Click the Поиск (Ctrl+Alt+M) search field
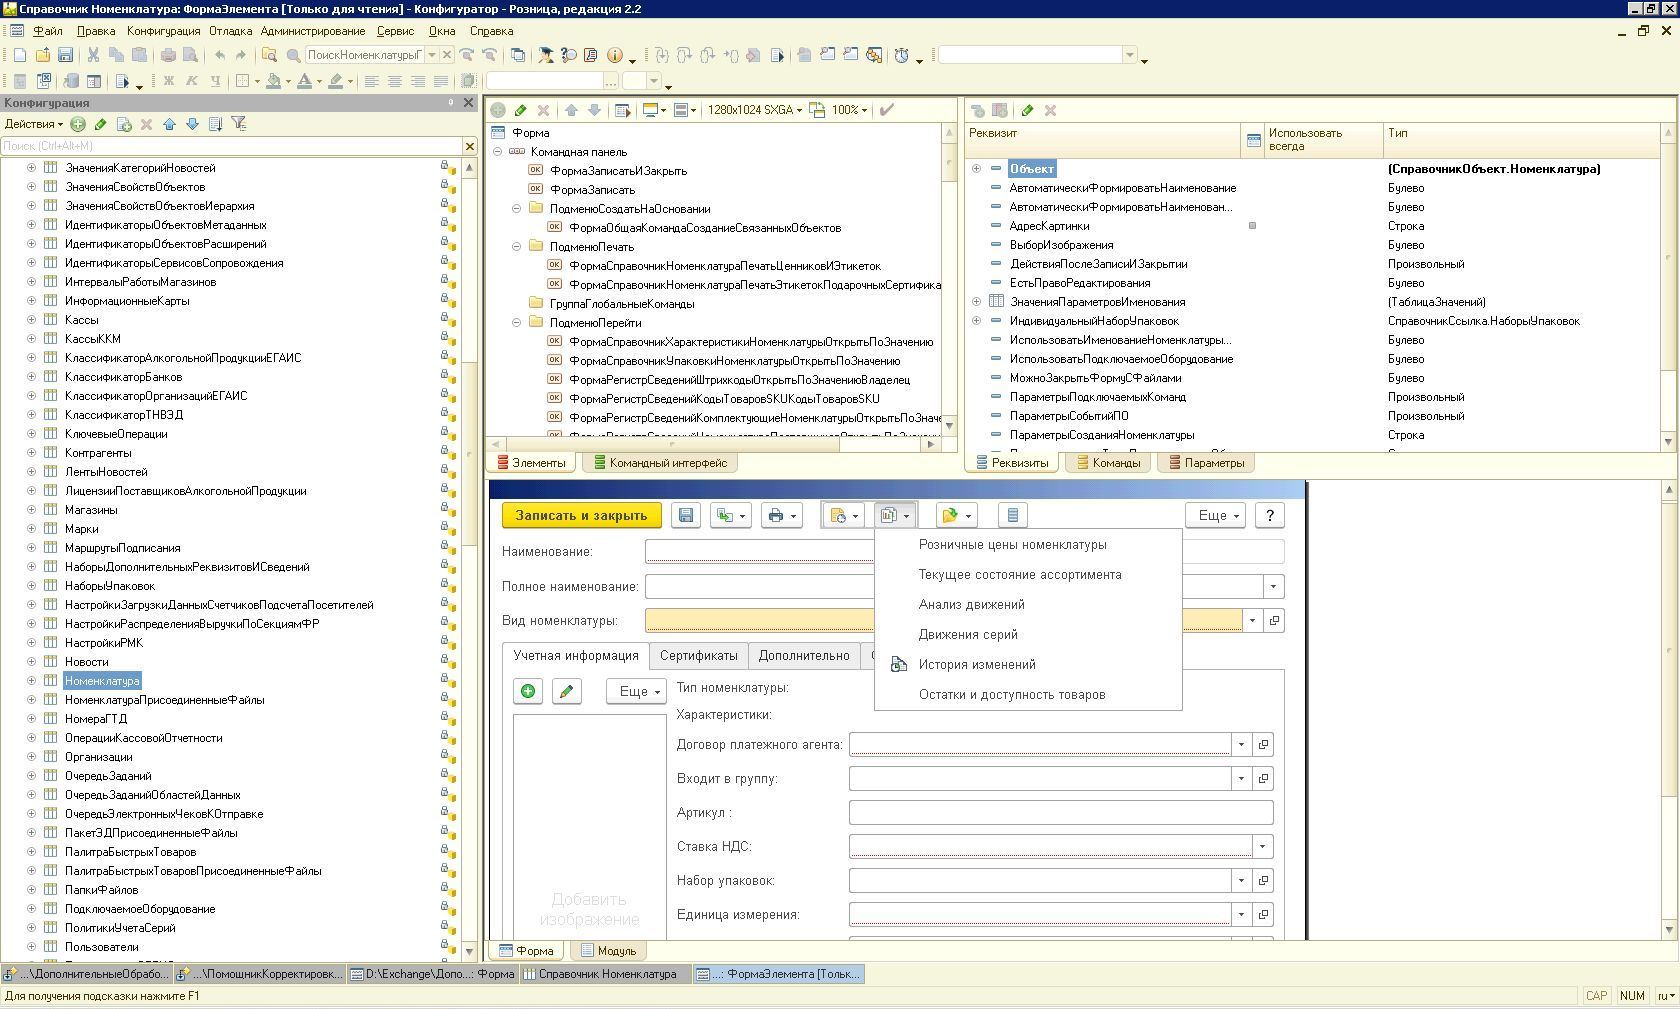 (231, 146)
